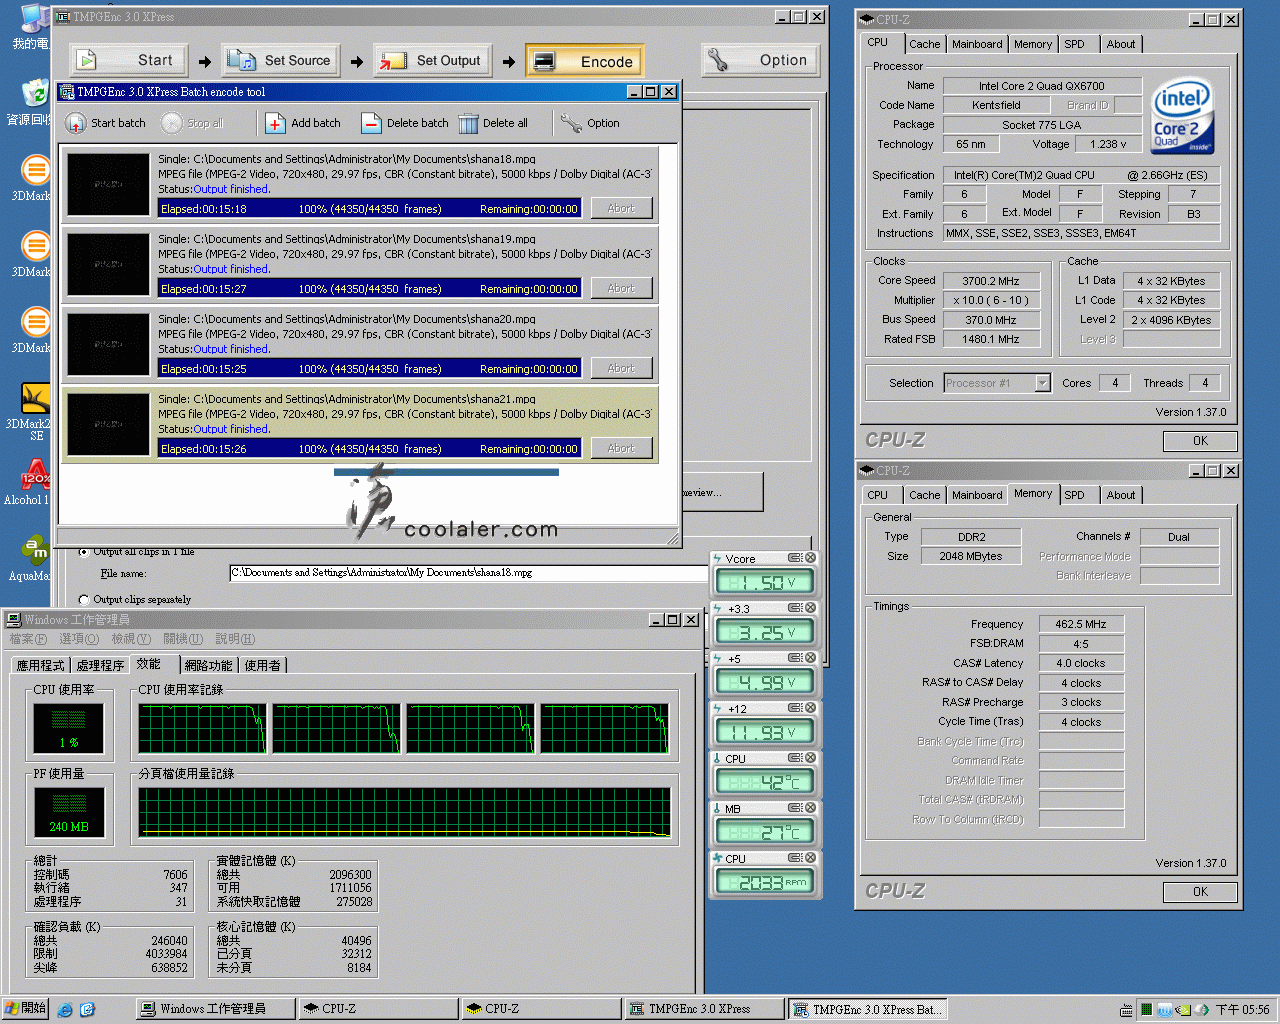Open the 使用者 tab in Task Manager
The image size is (1280, 1024).
click(x=262, y=665)
